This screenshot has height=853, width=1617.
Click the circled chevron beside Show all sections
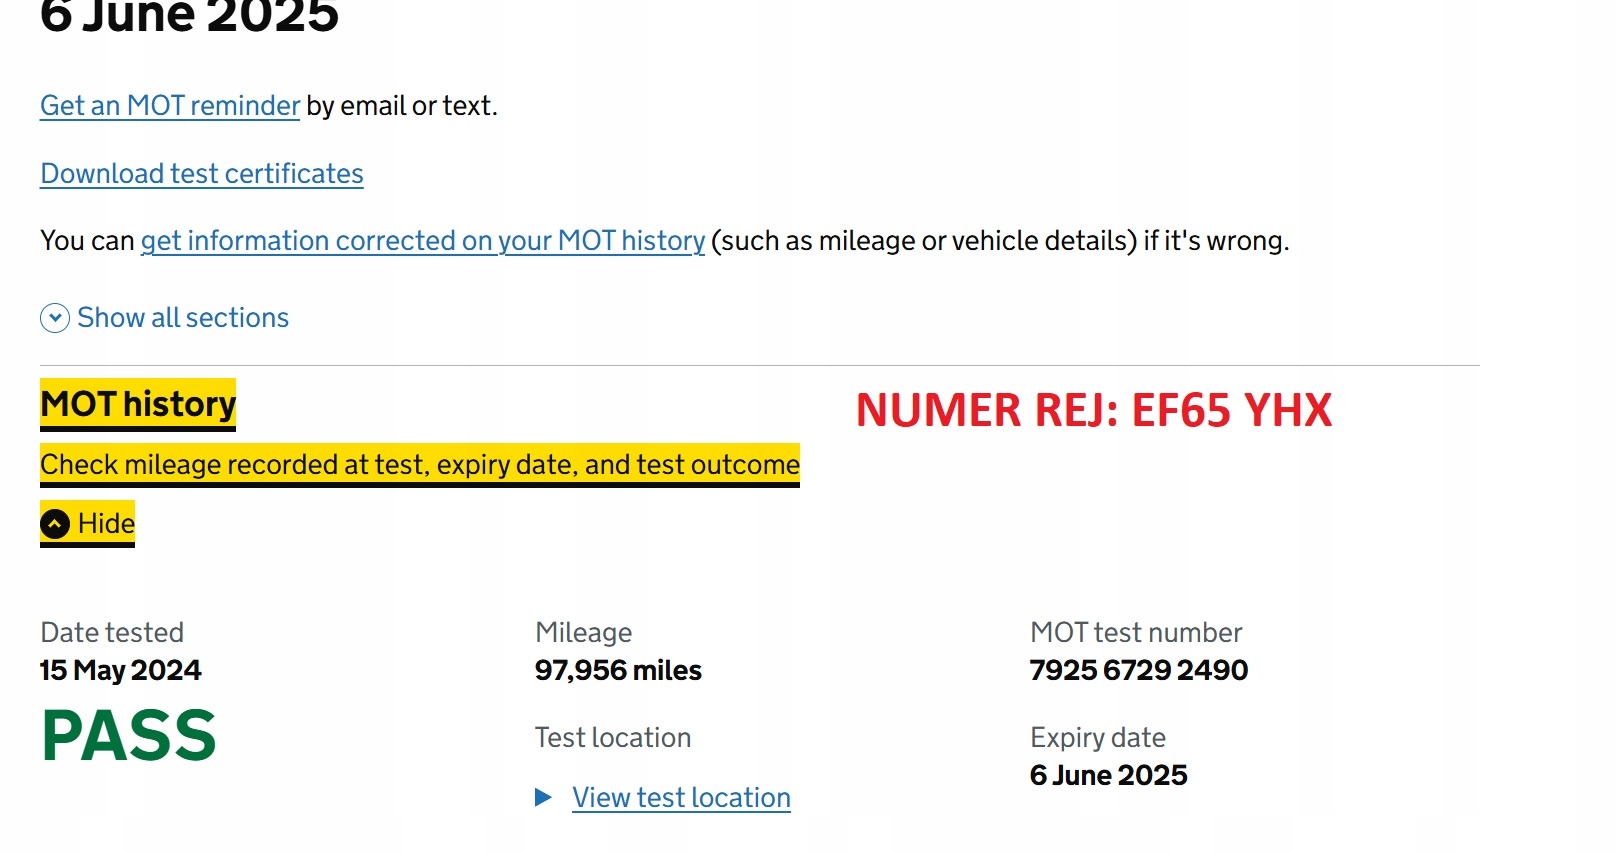(55, 318)
